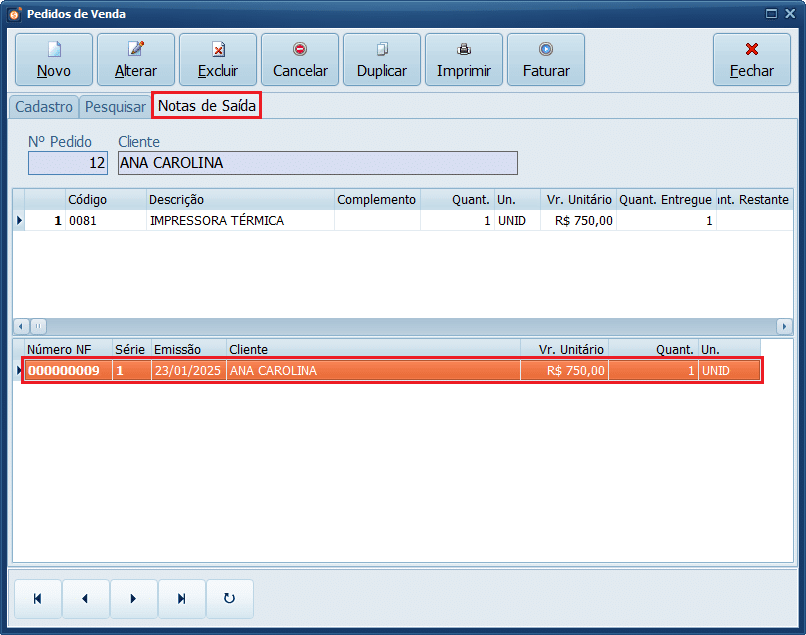Screen dimensions: 806x635
Task: Close the form with Fechar
Action: [x=752, y=60]
